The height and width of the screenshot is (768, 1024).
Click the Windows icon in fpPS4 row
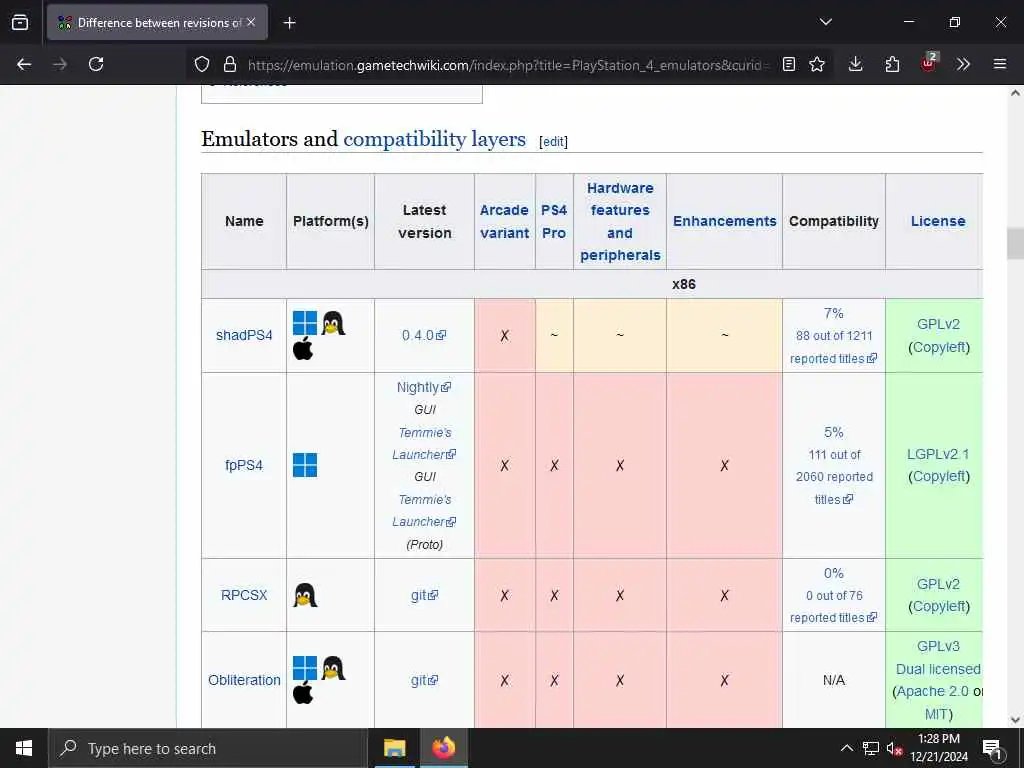305,465
